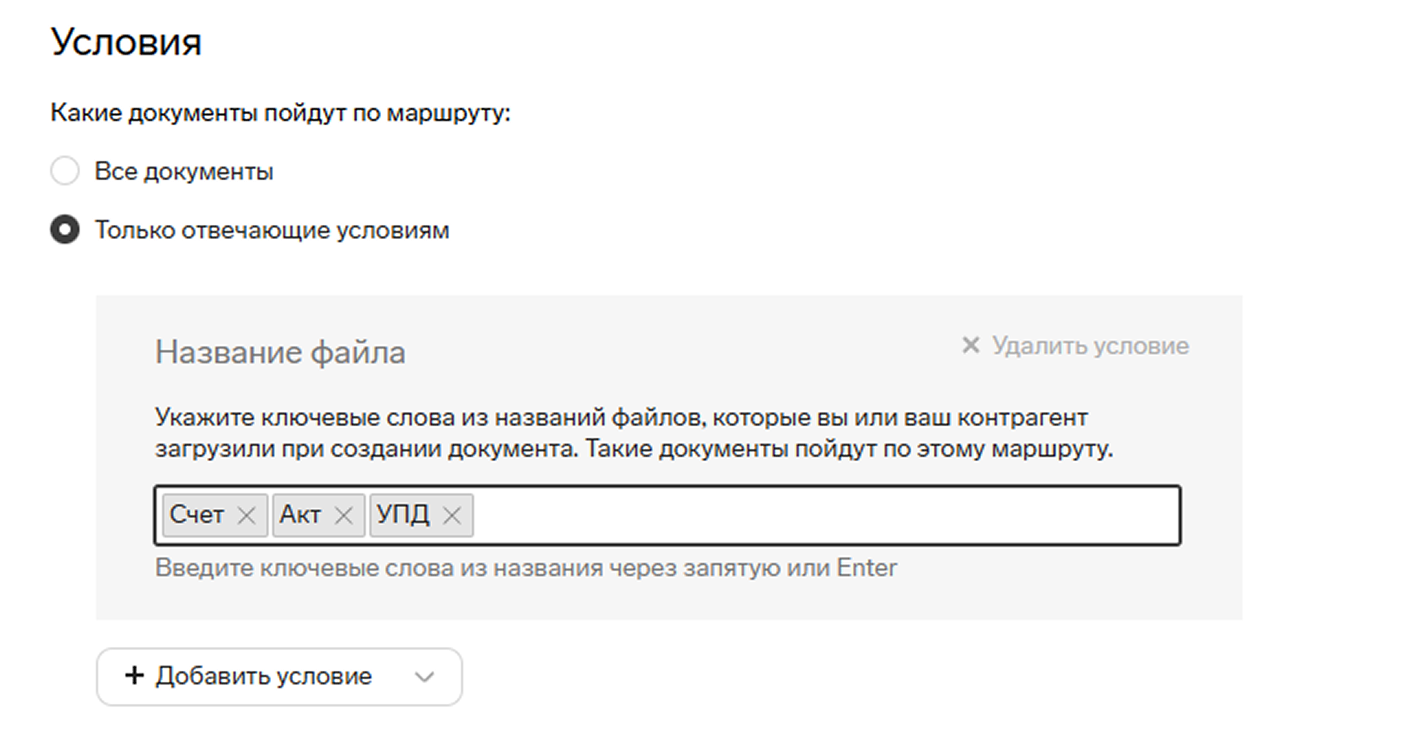Screen dimensions: 1418x756
Task: Open the "Добавить условие" menu button
Action: coord(263,677)
